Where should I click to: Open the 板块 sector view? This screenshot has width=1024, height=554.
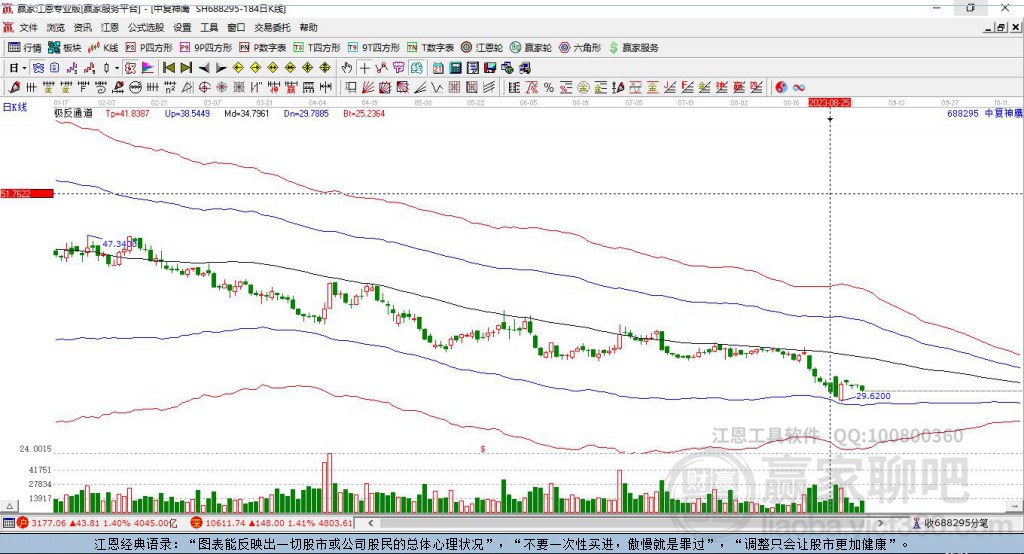click(65, 48)
